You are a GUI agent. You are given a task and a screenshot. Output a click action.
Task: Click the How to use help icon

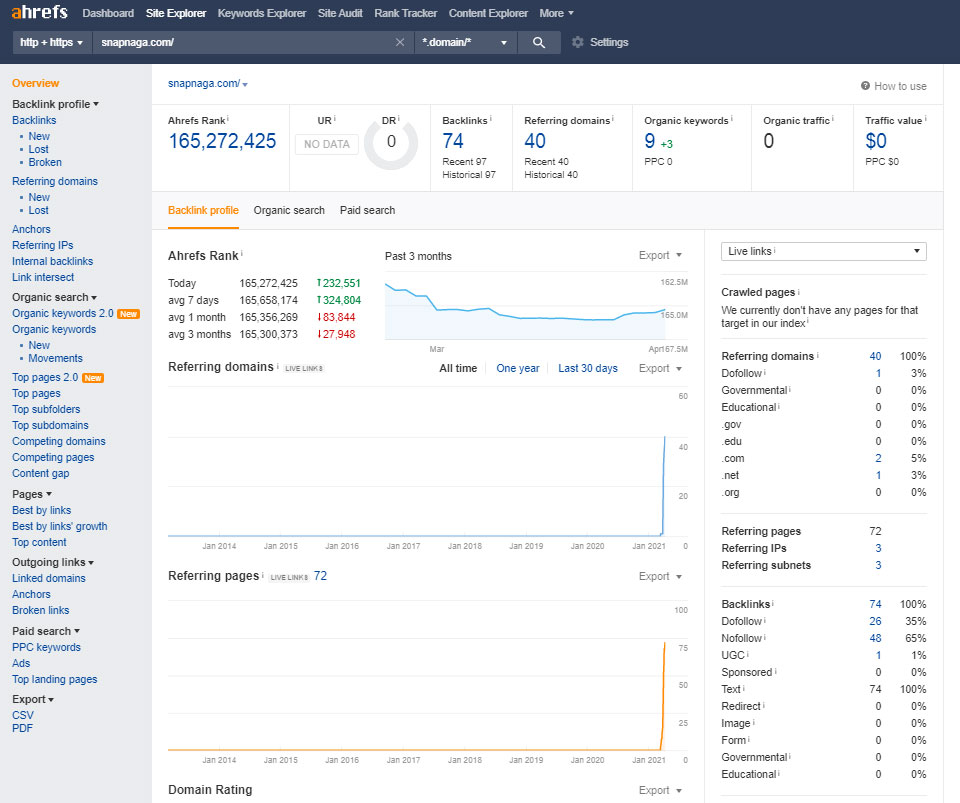click(865, 86)
